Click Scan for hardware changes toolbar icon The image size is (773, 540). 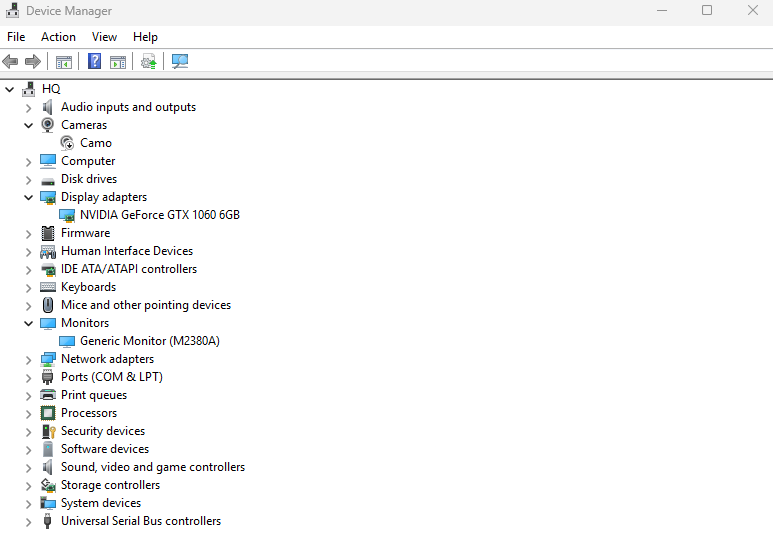point(180,62)
